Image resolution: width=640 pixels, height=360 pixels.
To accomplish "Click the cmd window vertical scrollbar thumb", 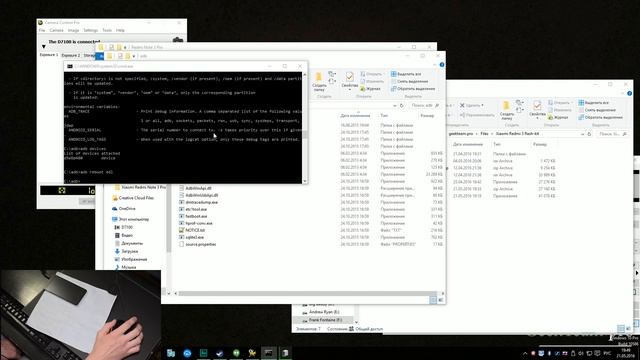I will 304,134.
